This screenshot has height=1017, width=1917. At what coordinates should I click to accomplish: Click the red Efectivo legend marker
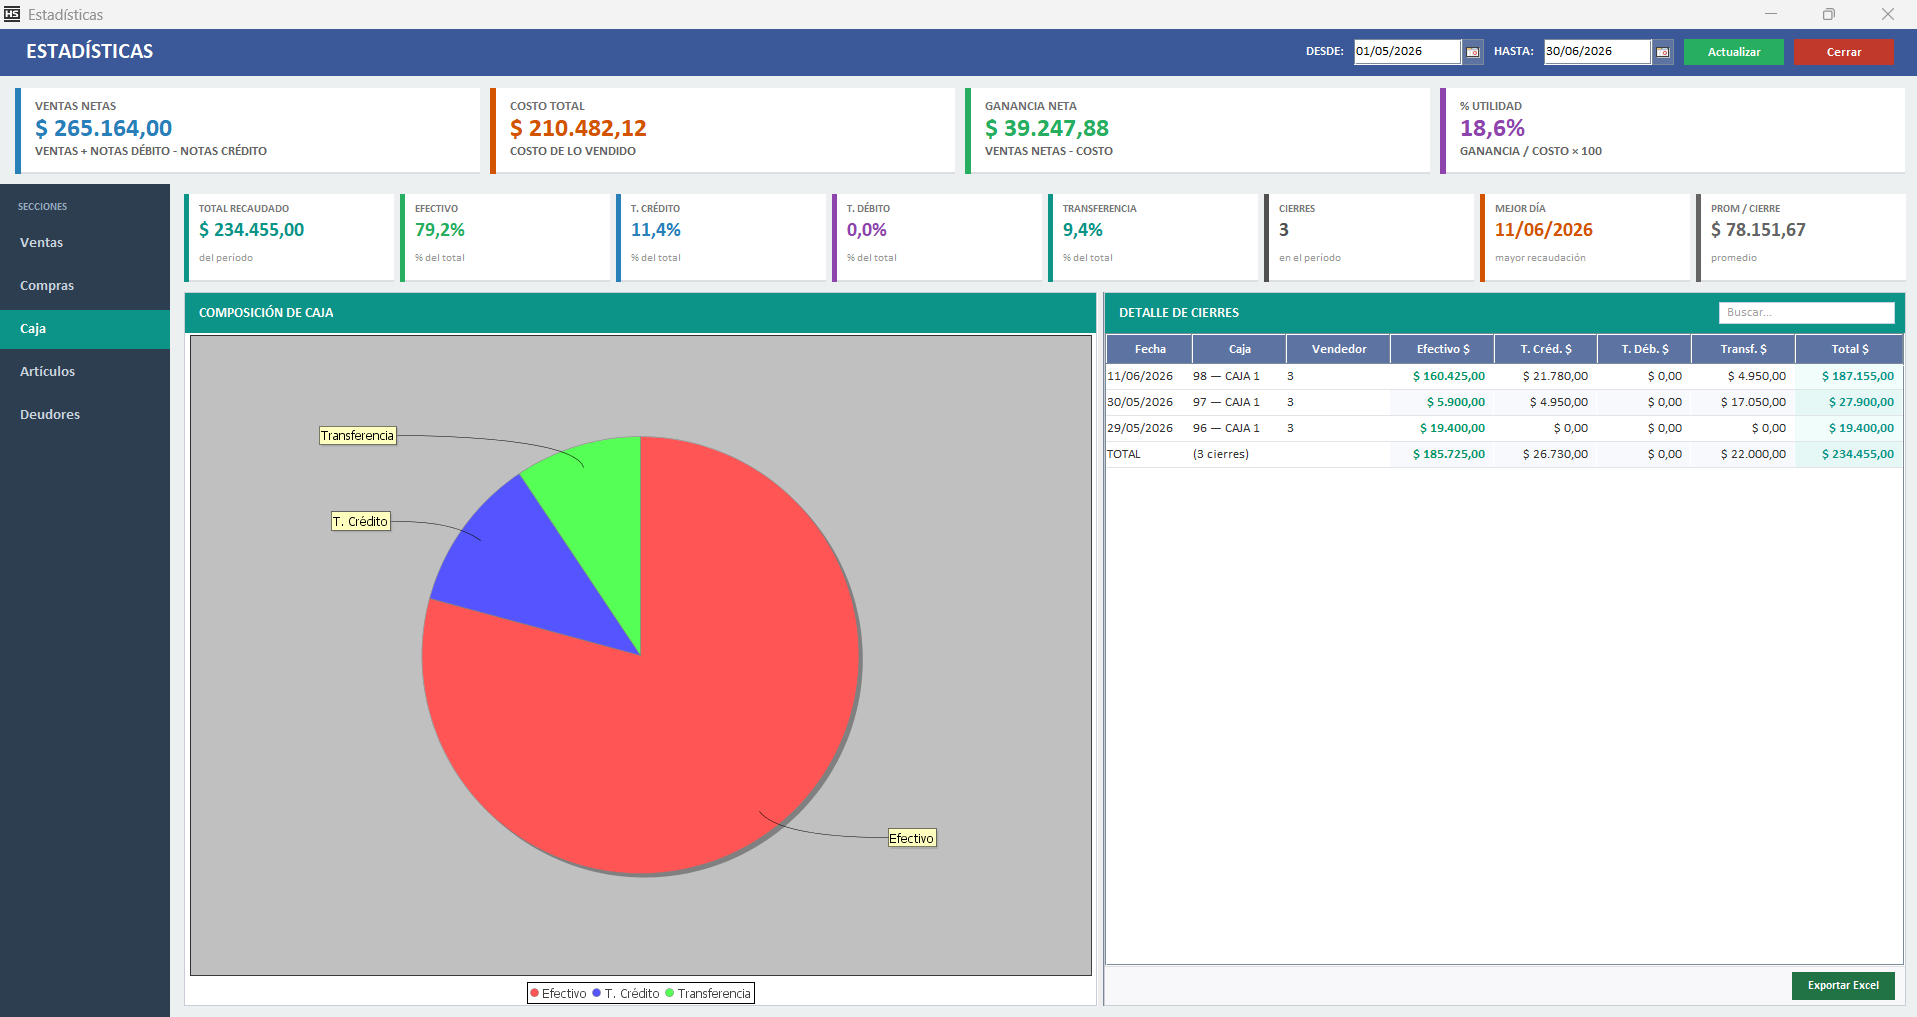(x=535, y=993)
